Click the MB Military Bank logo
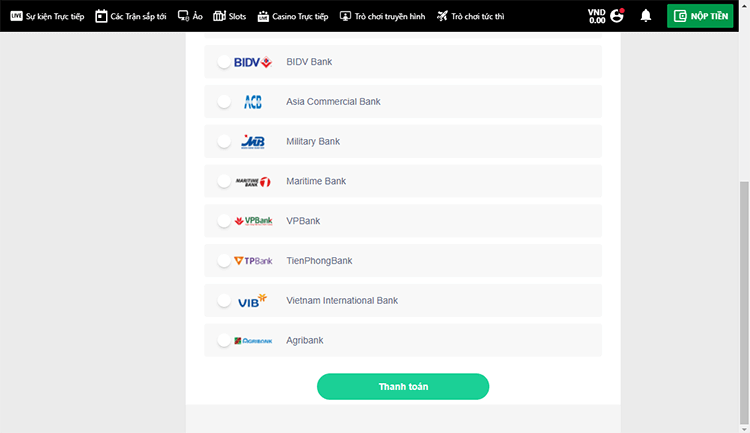This screenshot has width=750, height=433. [253, 142]
